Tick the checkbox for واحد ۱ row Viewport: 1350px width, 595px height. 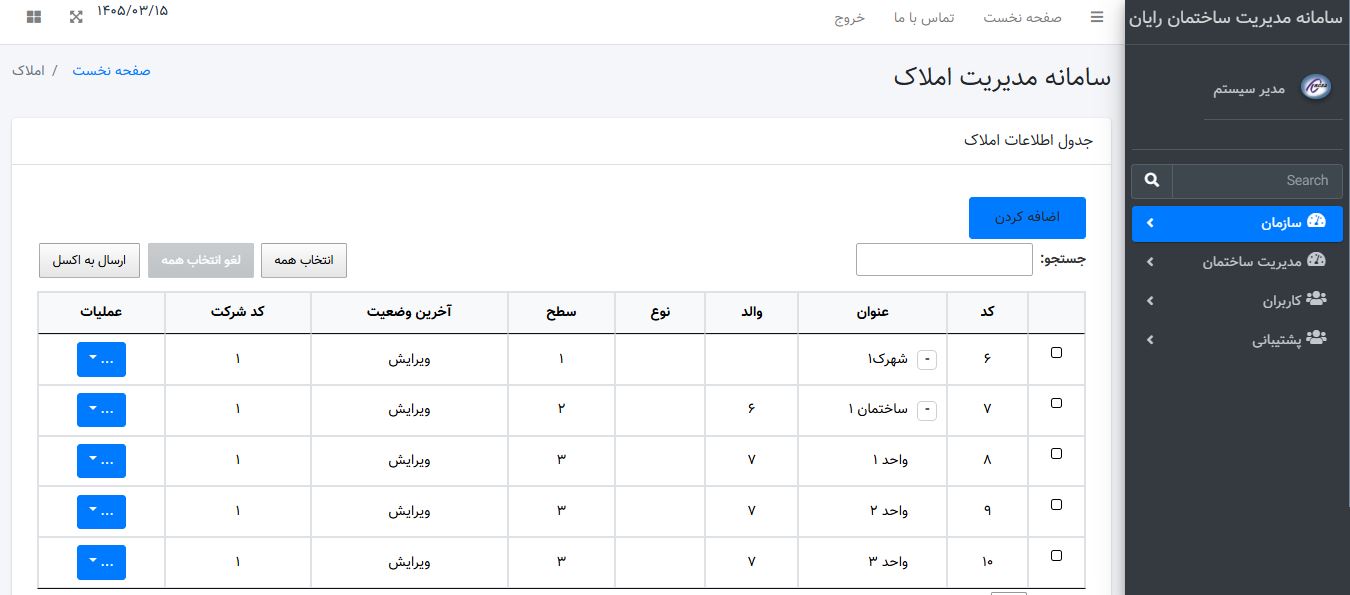(1057, 454)
